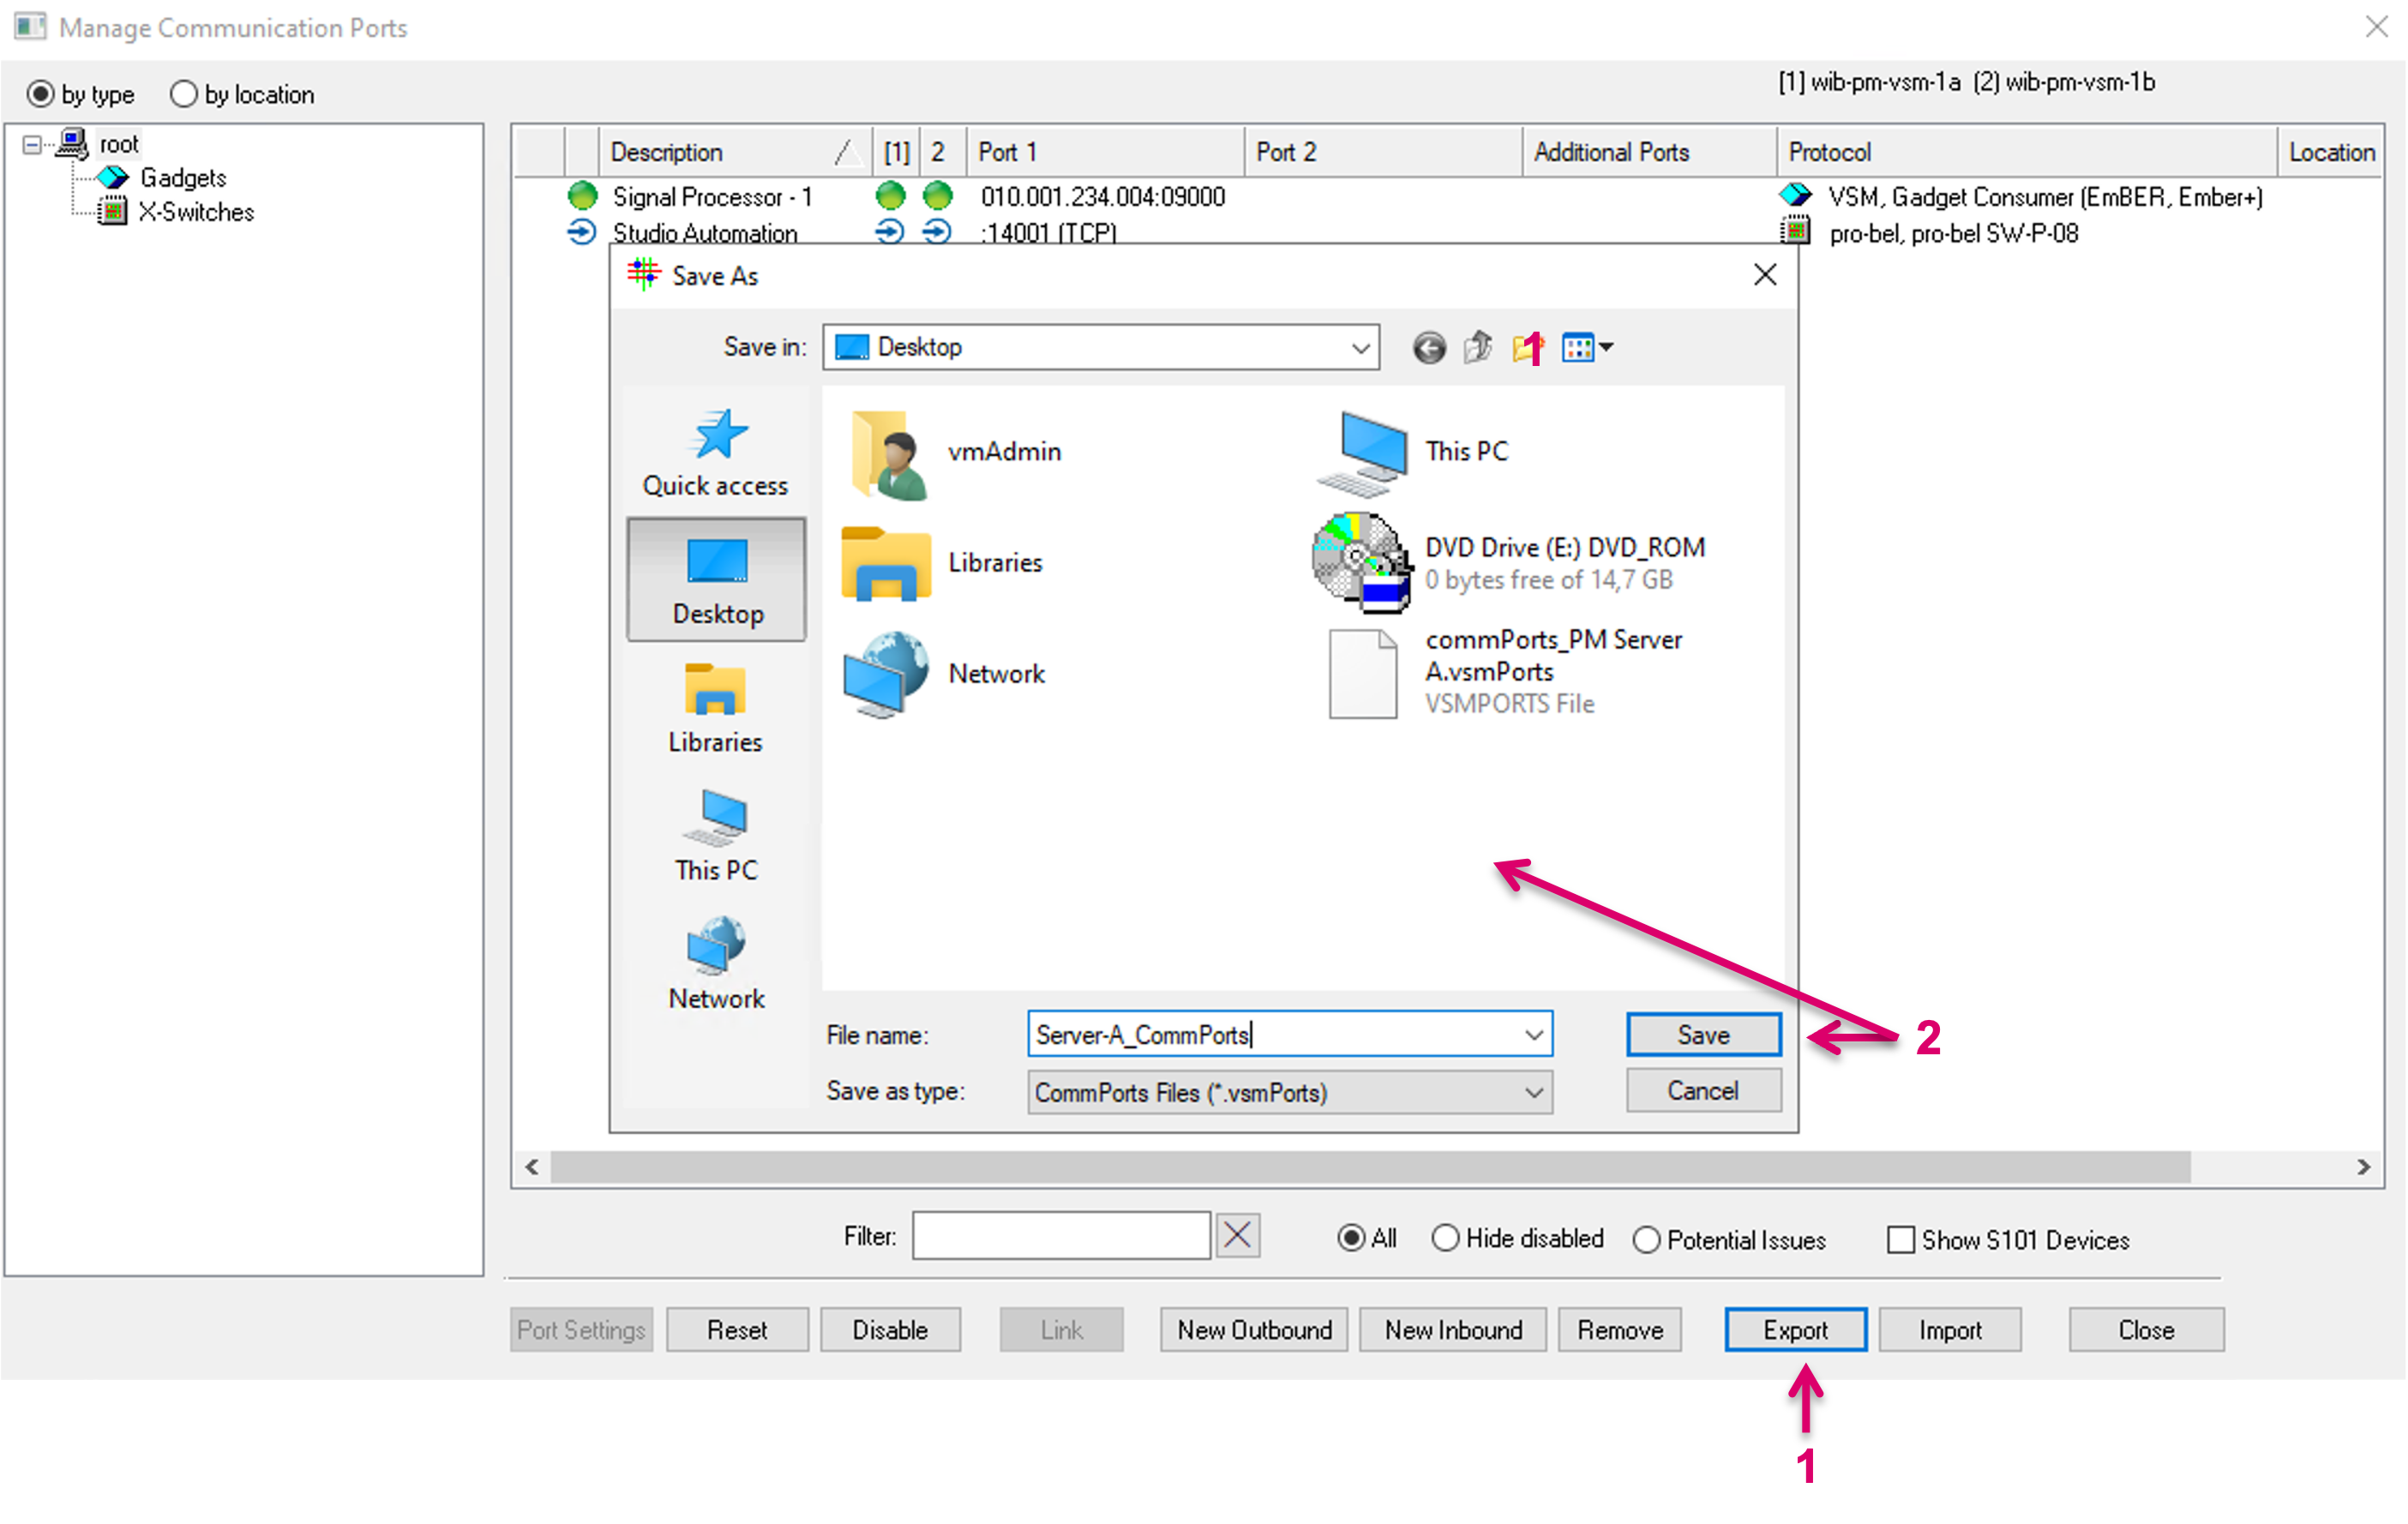Click the Back navigation icon in Save As

[x=1428, y=347]
